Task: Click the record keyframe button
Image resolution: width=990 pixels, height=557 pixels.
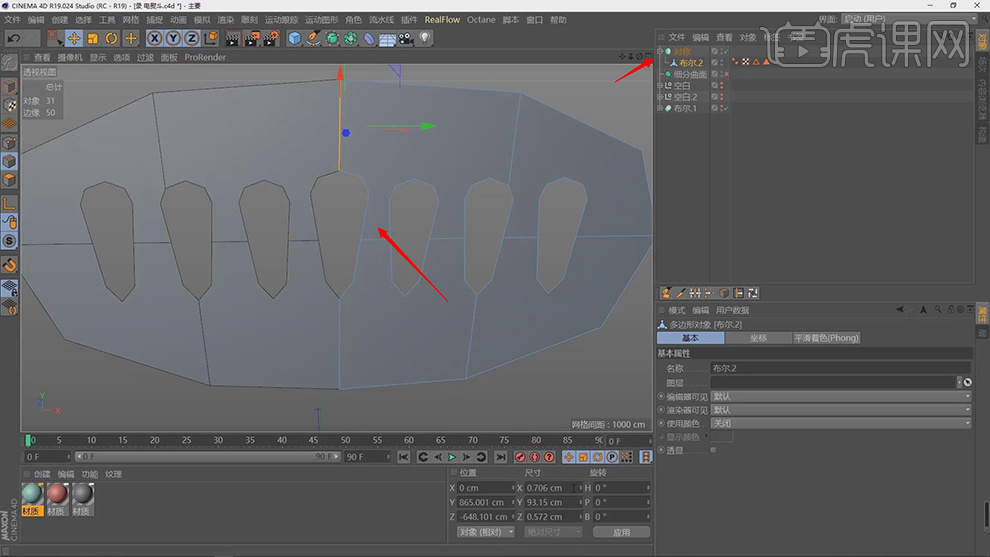Action: (x=520, y=457)
